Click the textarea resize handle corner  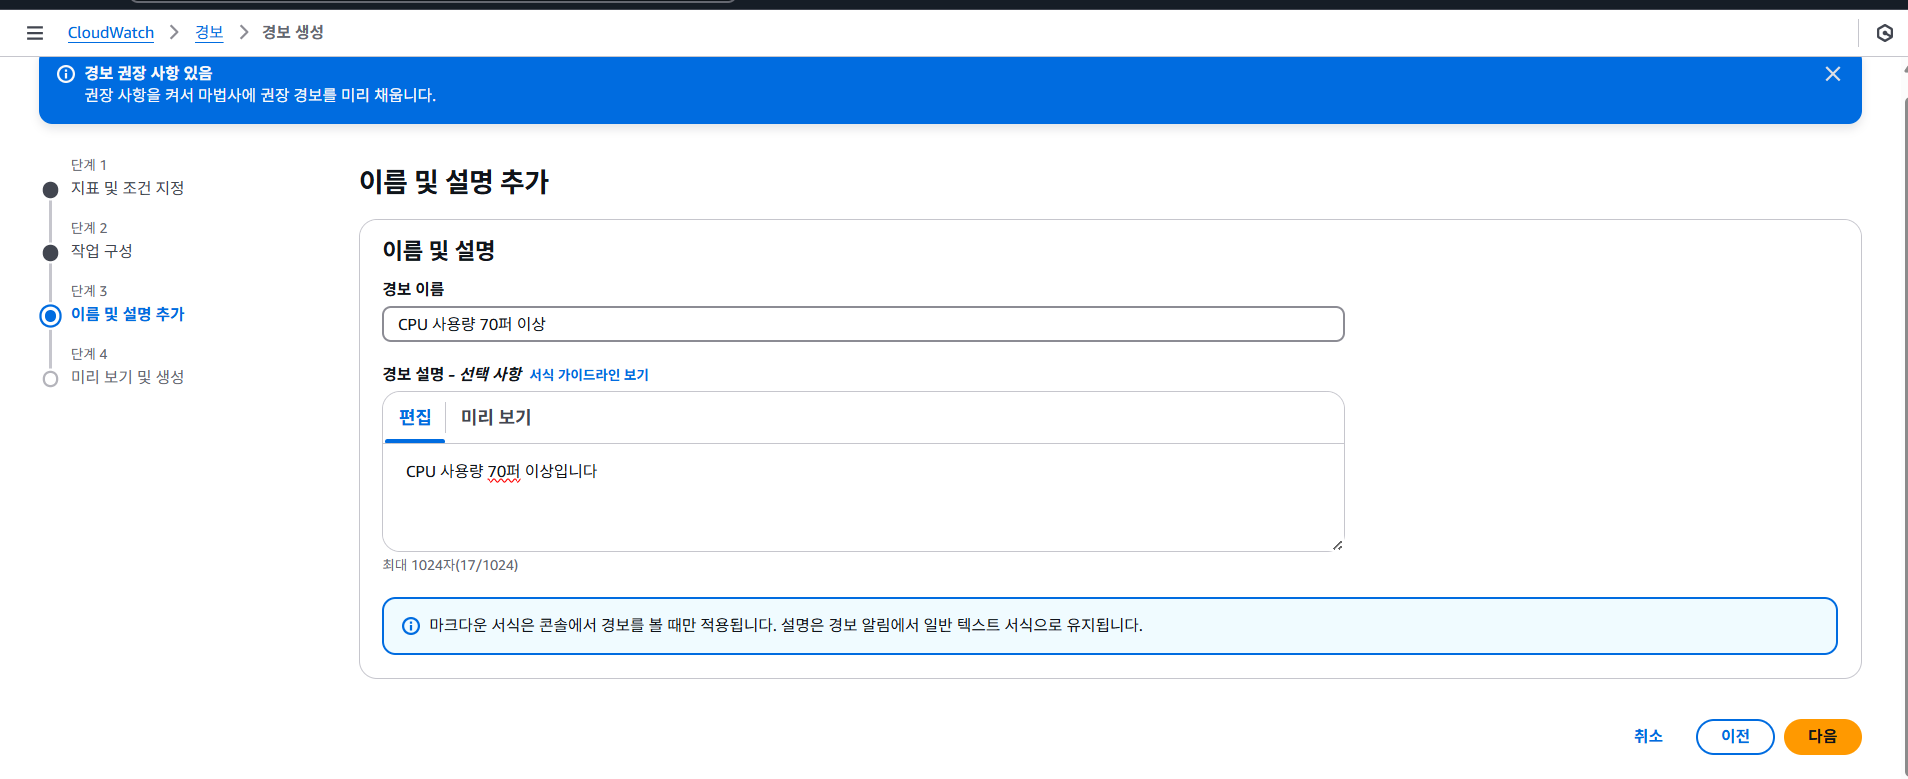(1337, 545)
